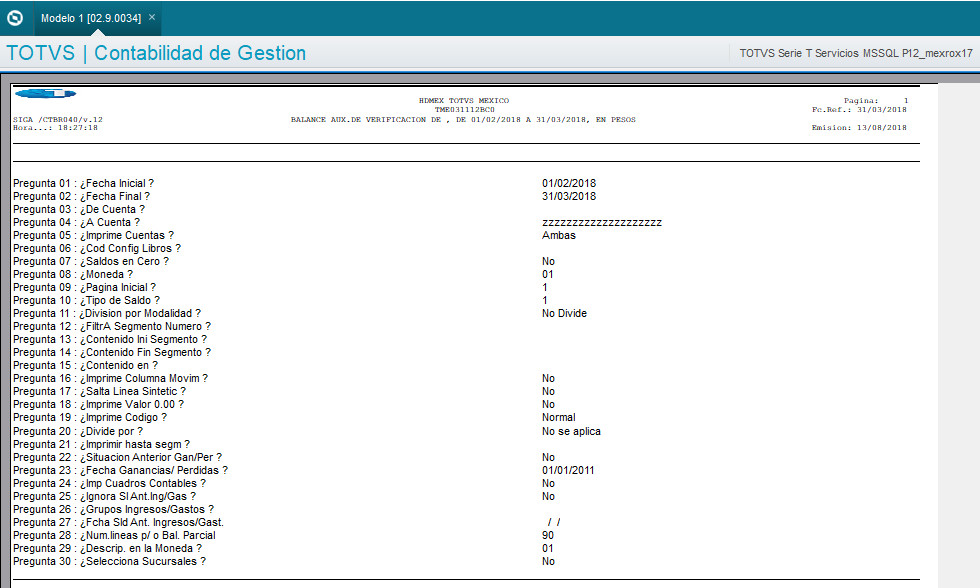Click the zzzzzzzzzzzzzzzzzzzz value
This screenshot has width=980, height=588.
602,223
